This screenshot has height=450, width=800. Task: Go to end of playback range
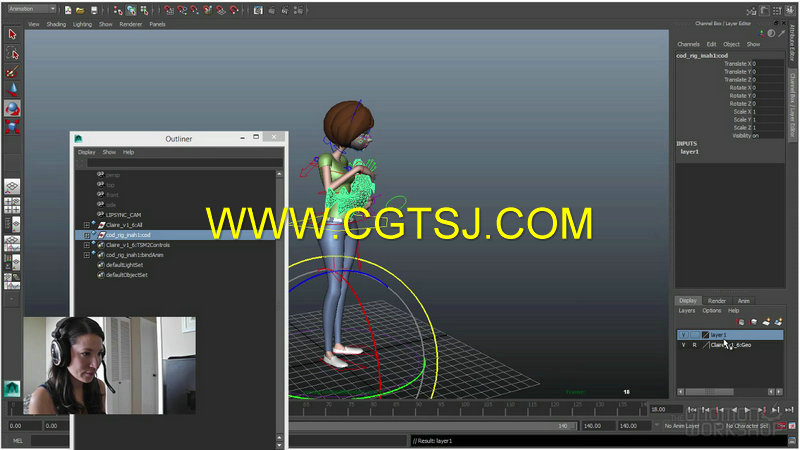pyautogui.click(x=789, y=410)
